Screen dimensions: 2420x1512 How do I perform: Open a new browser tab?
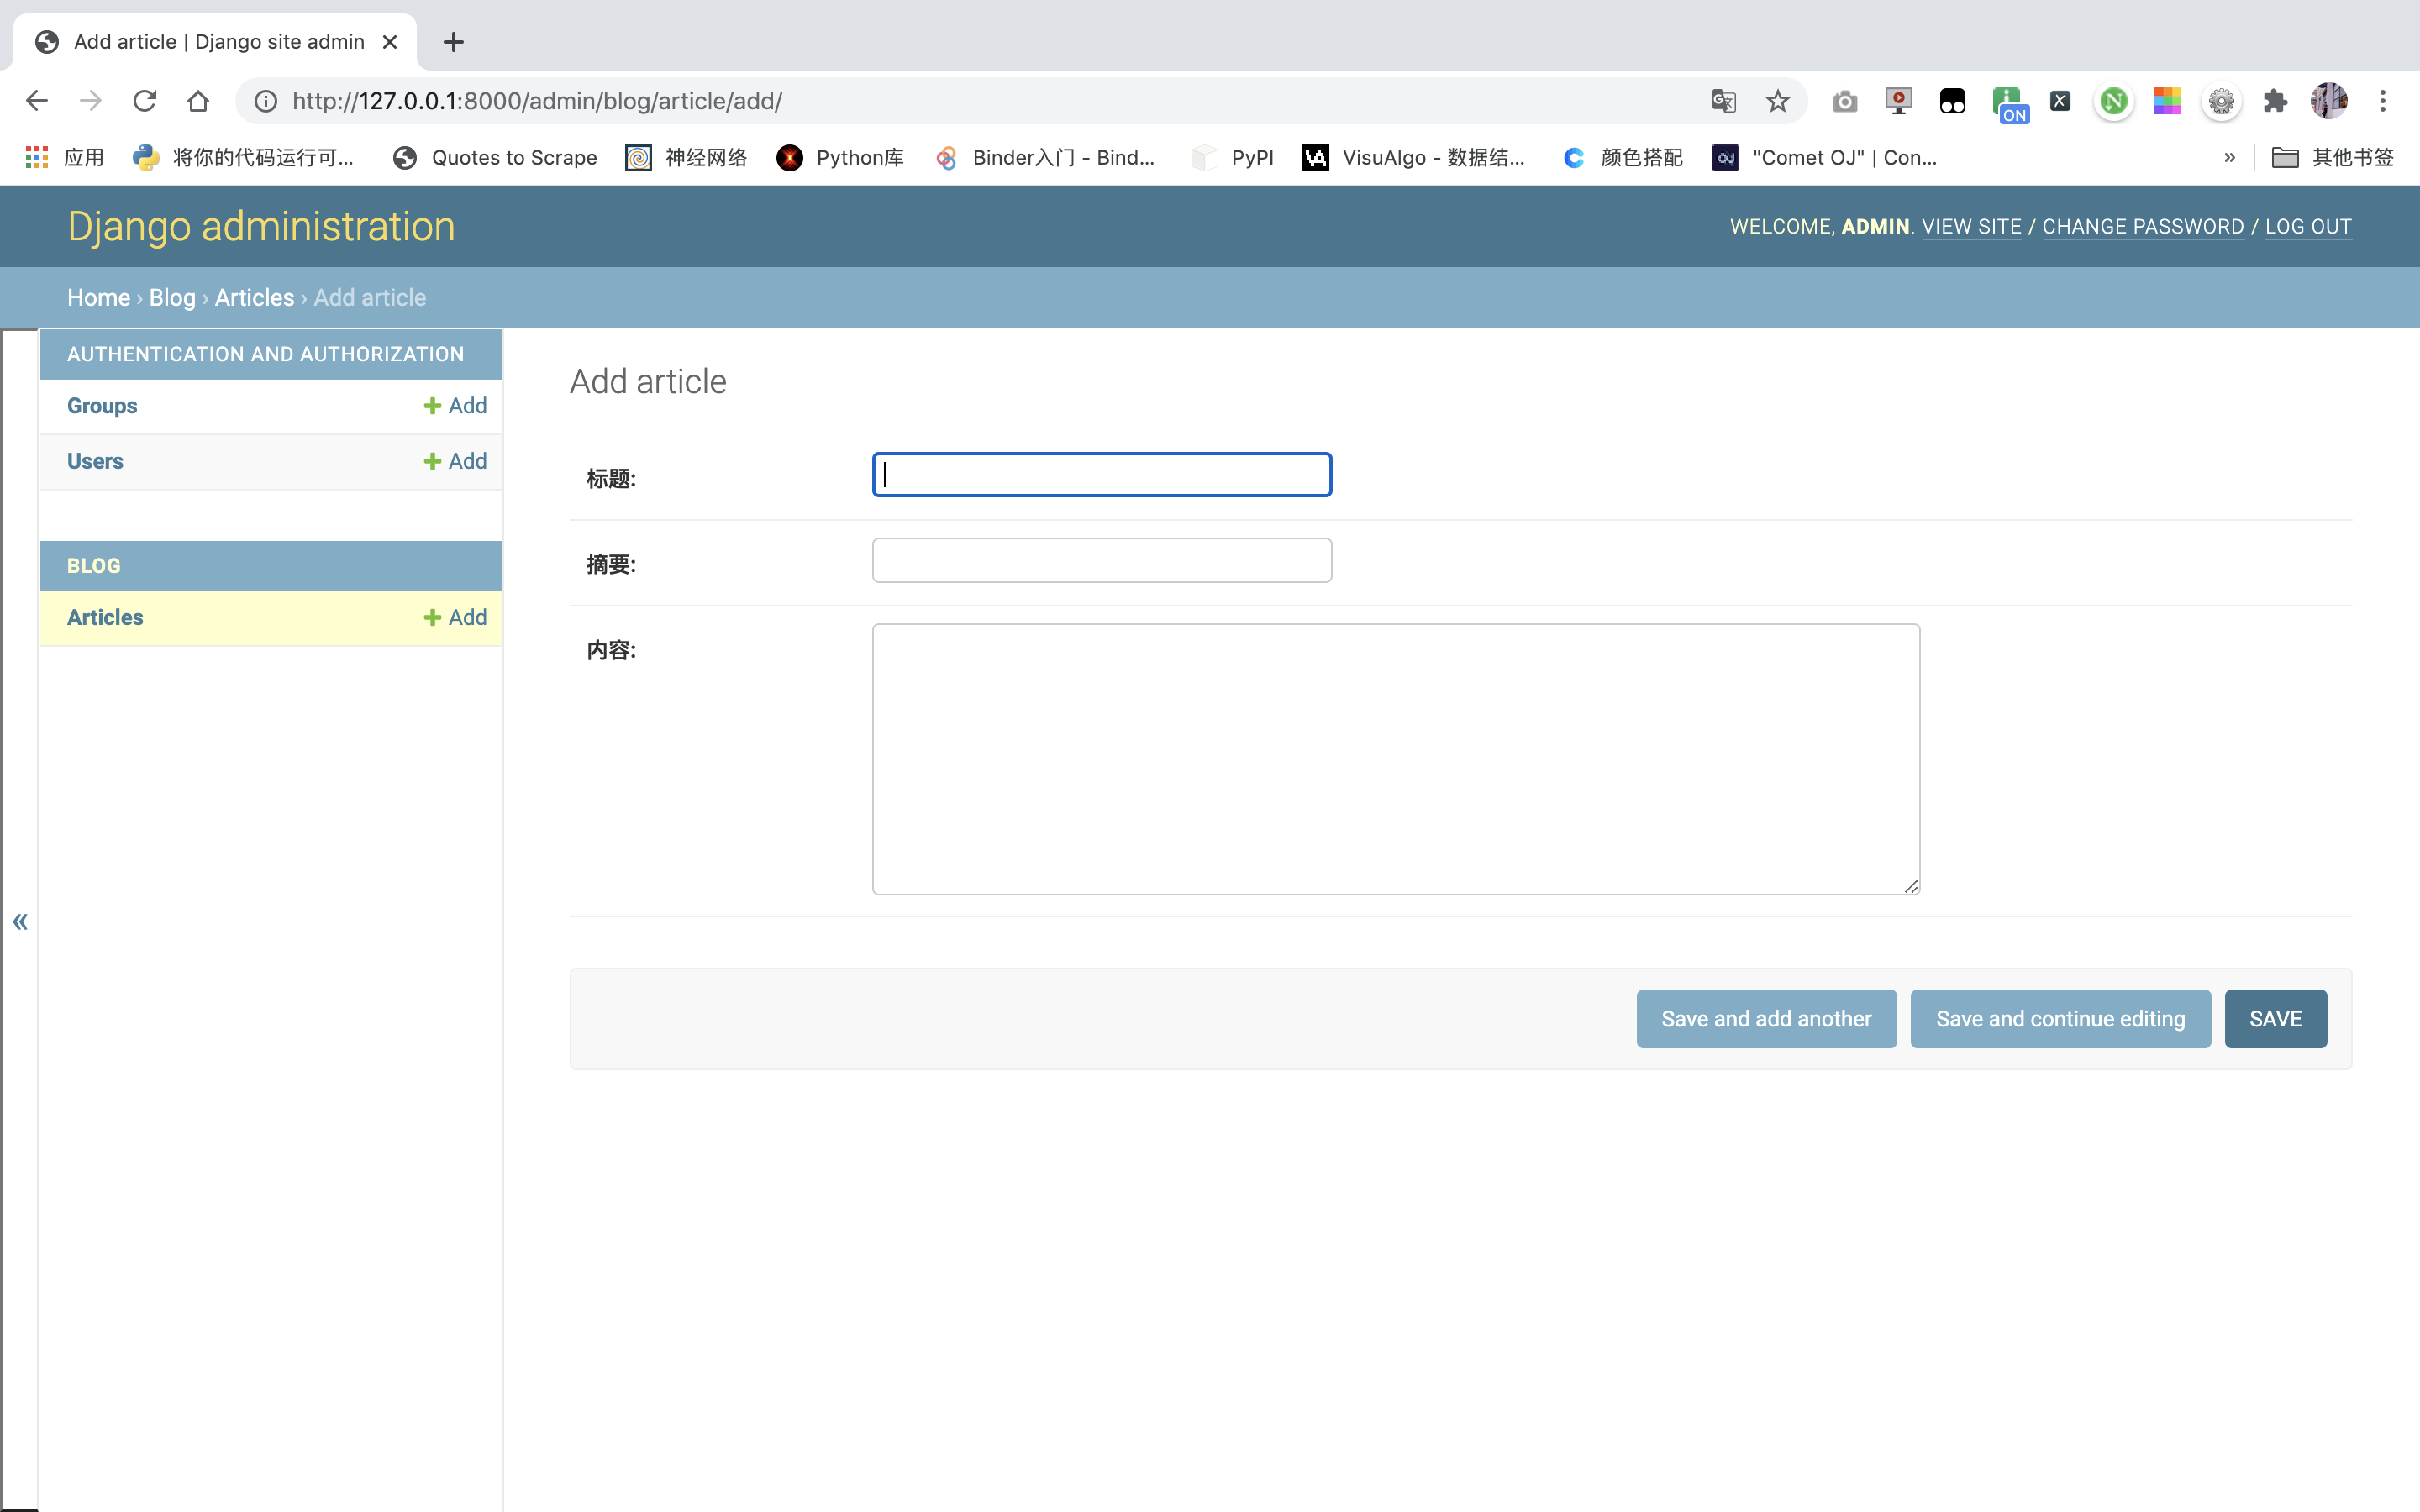point(453,42)
